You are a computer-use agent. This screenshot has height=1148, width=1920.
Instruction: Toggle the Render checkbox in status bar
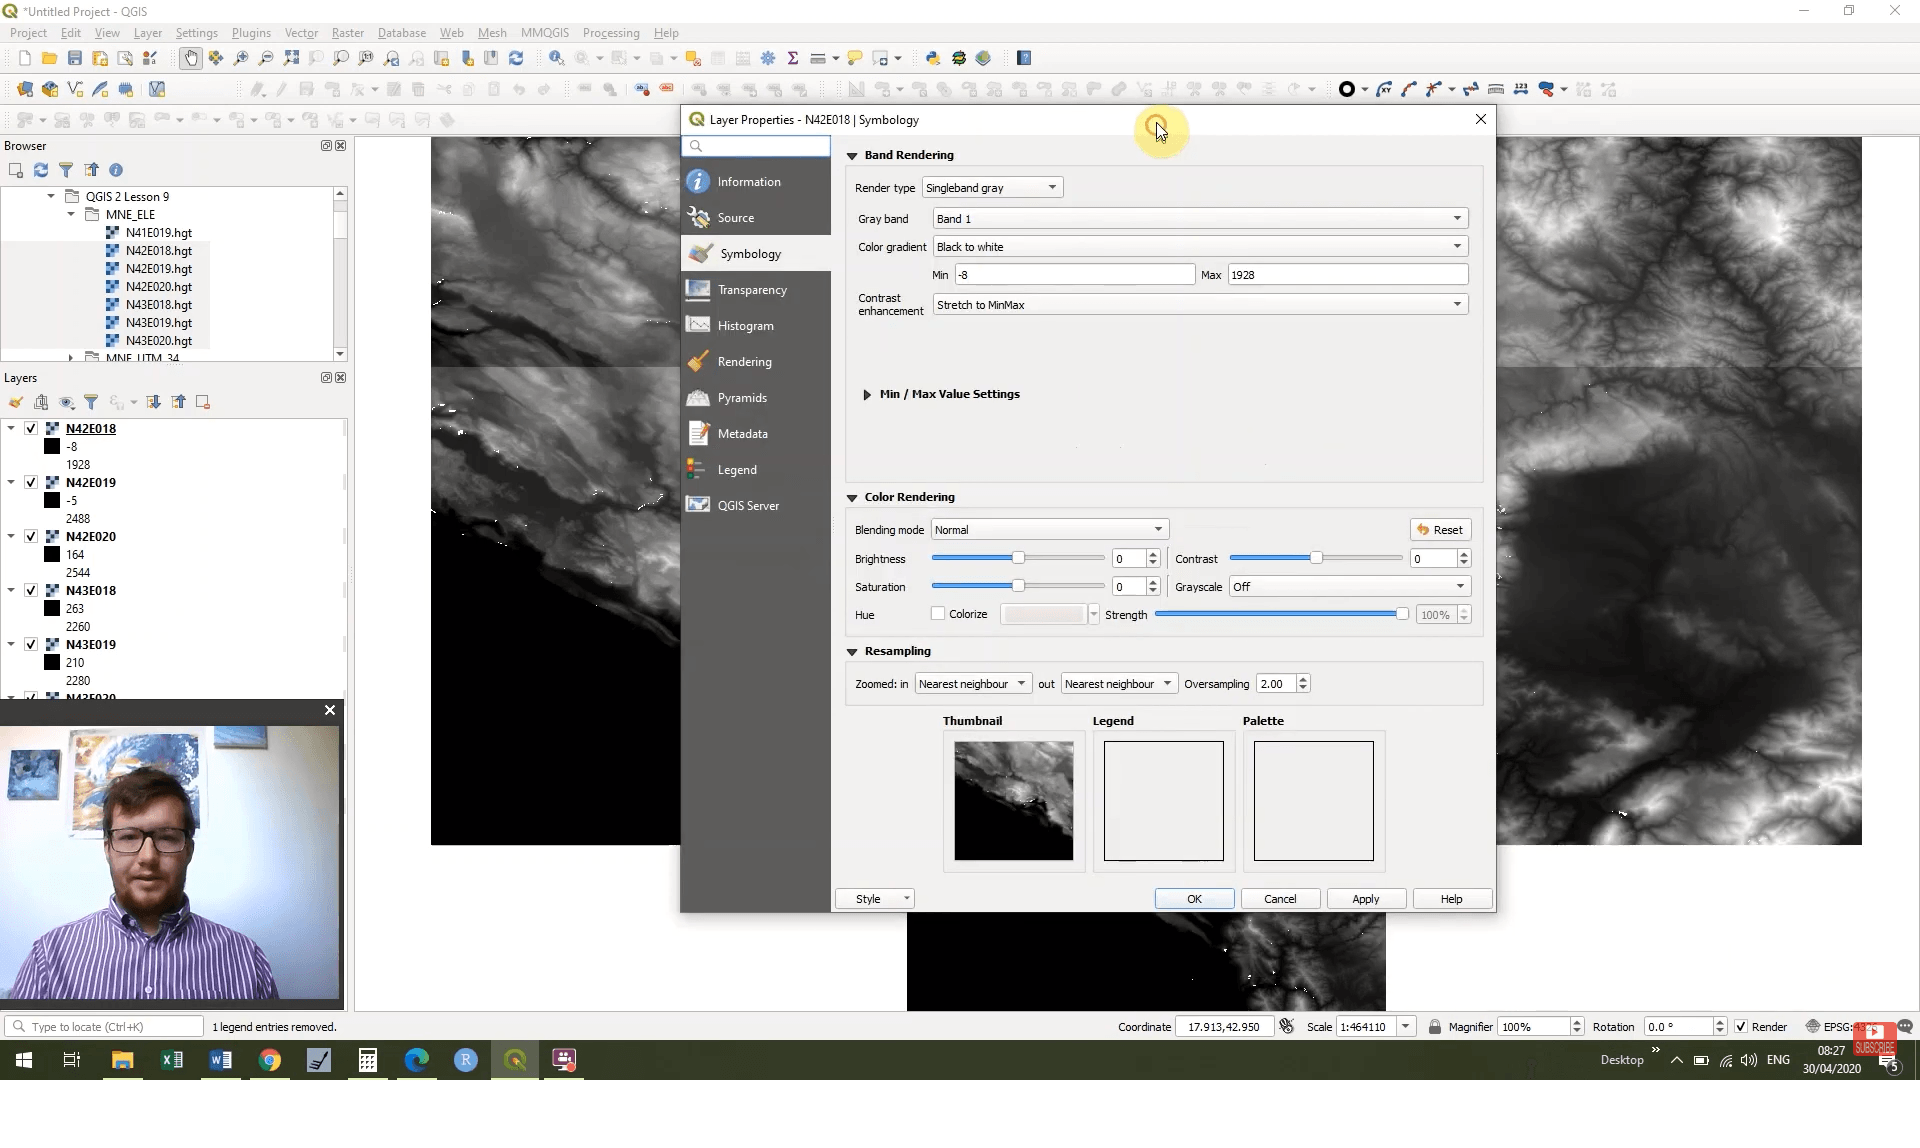[x=1742, y=1026]
